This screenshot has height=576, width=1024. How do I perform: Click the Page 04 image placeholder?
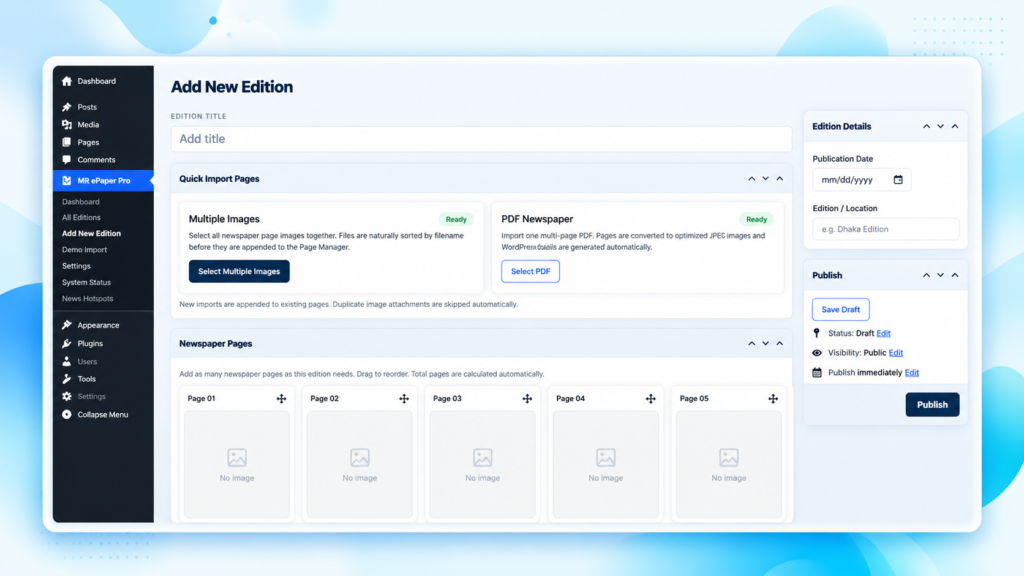tap(605, 464)
